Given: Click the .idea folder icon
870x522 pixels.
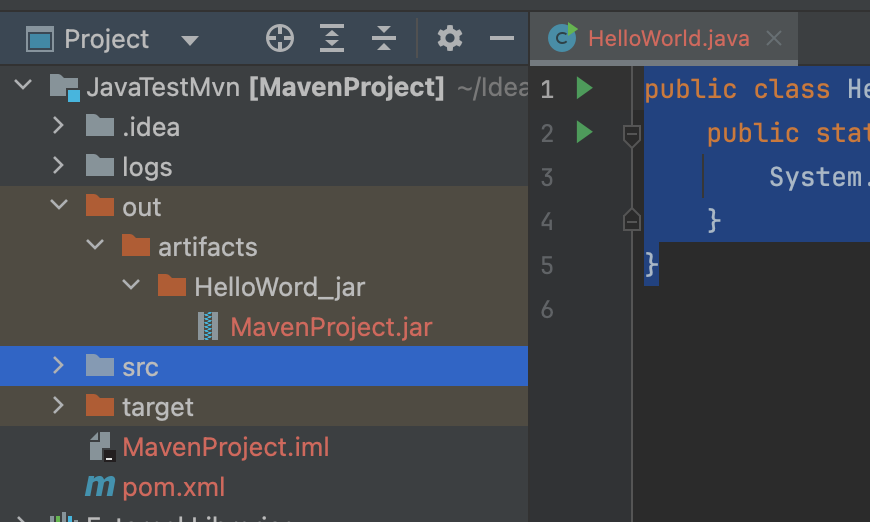Looking at the screenshot, I should click(x=100, y=125).
